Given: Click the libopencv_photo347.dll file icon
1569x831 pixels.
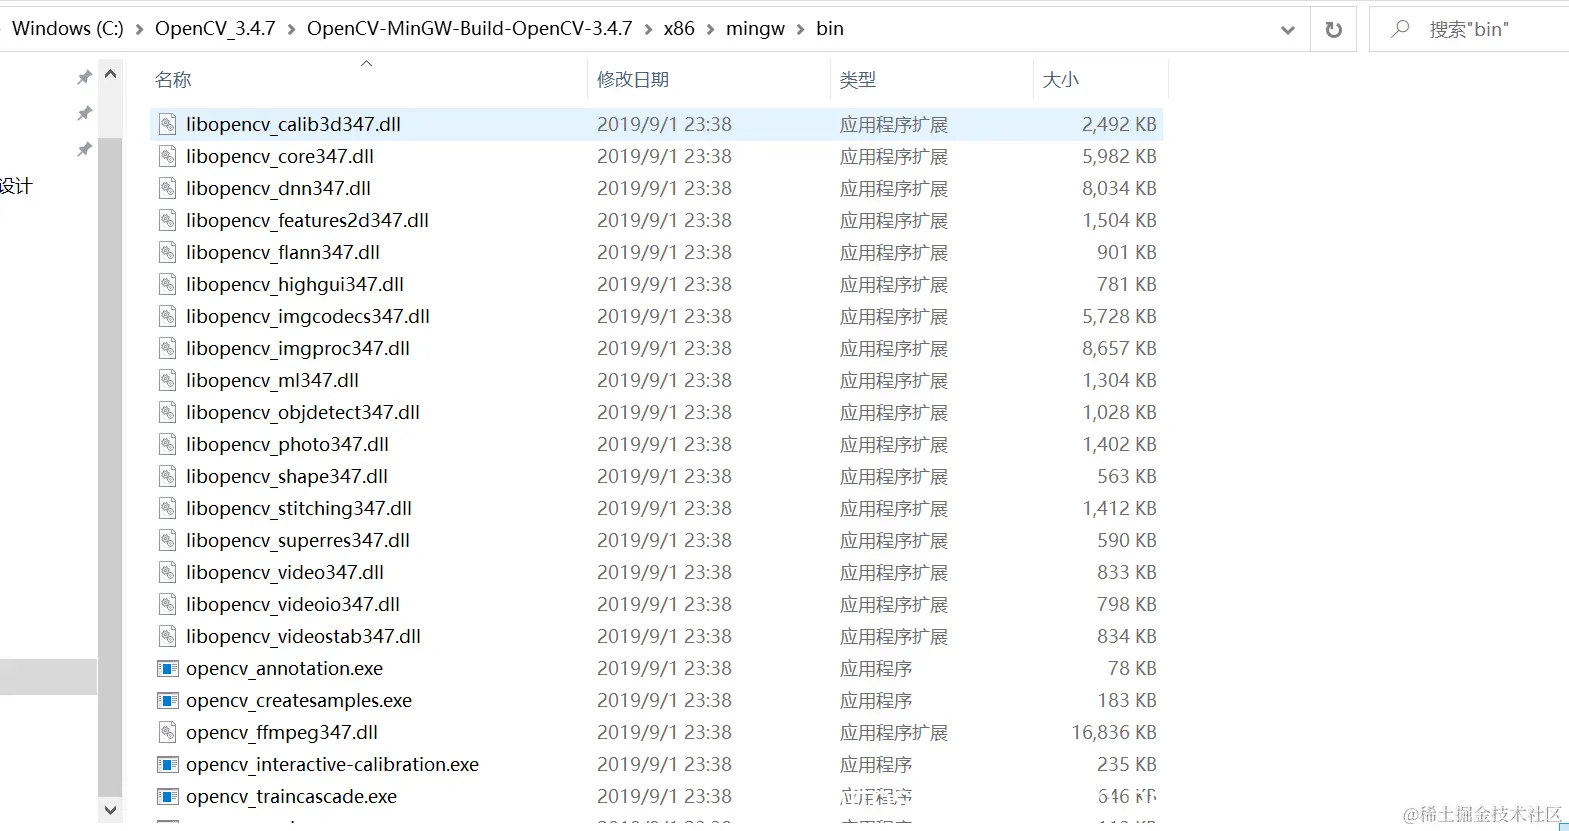Looking at the screenshot, I should pyautogui.click(x=168, y=444).
